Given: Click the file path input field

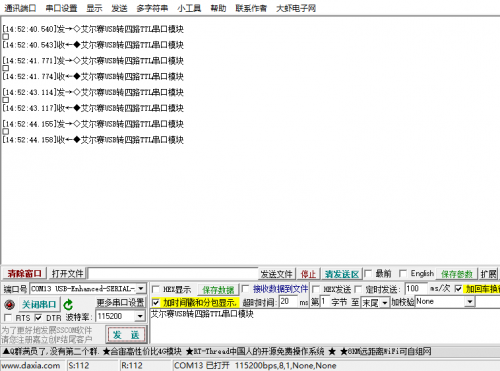Looking at the screenshot, I should point(173,274).
